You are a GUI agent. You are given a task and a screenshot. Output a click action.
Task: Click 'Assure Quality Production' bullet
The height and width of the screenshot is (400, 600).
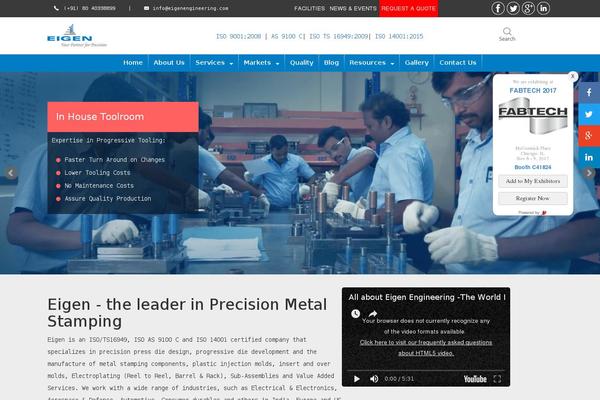pyautogui.click(x=108, y=199)
